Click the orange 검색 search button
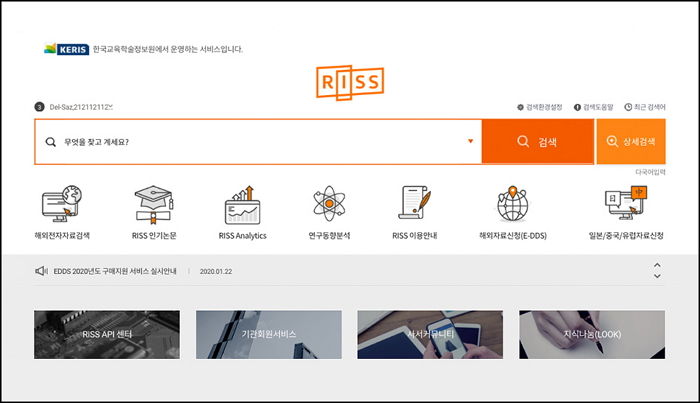 (x=538, y=141)
